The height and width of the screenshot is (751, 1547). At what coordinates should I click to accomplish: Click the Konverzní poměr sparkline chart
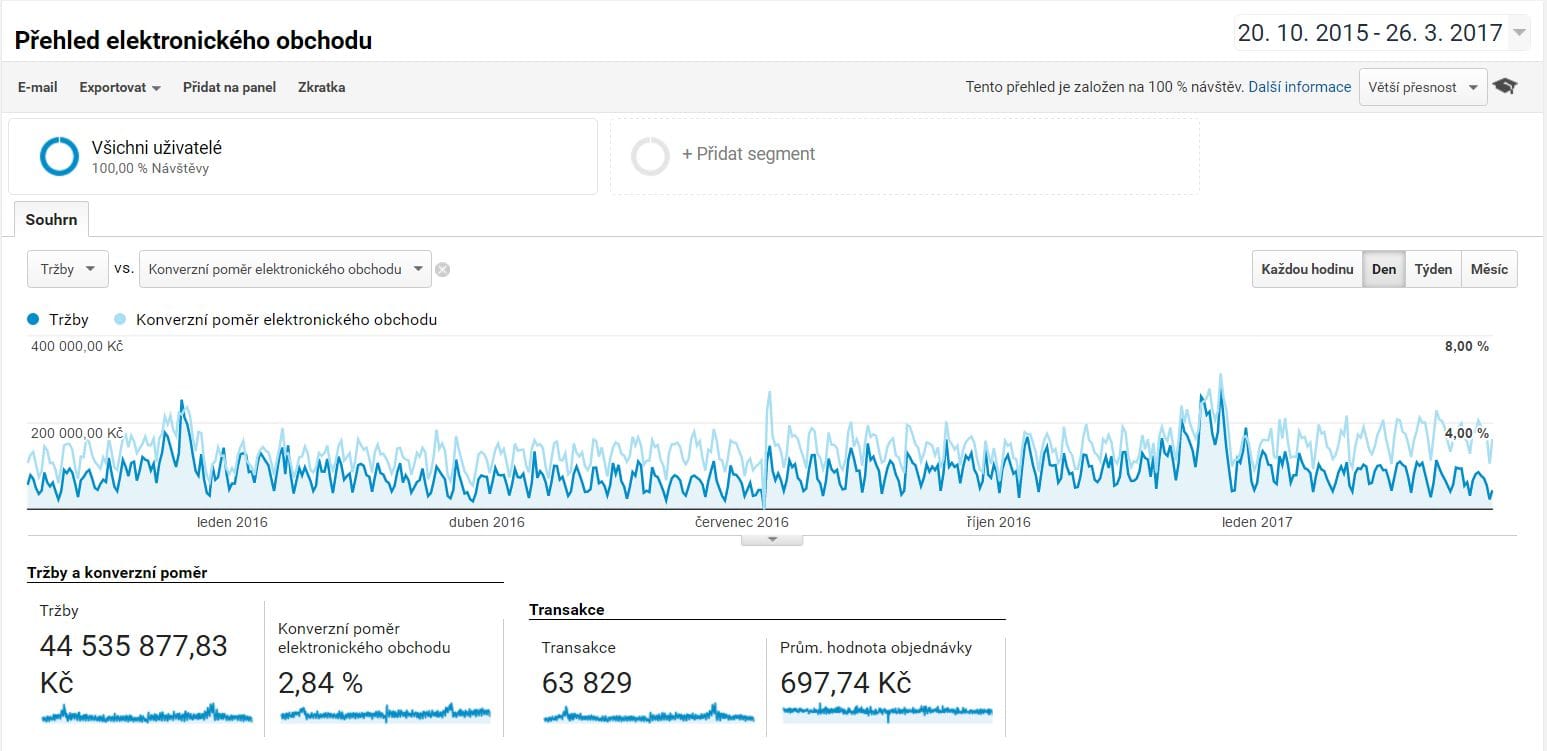[x=385, y=714]
